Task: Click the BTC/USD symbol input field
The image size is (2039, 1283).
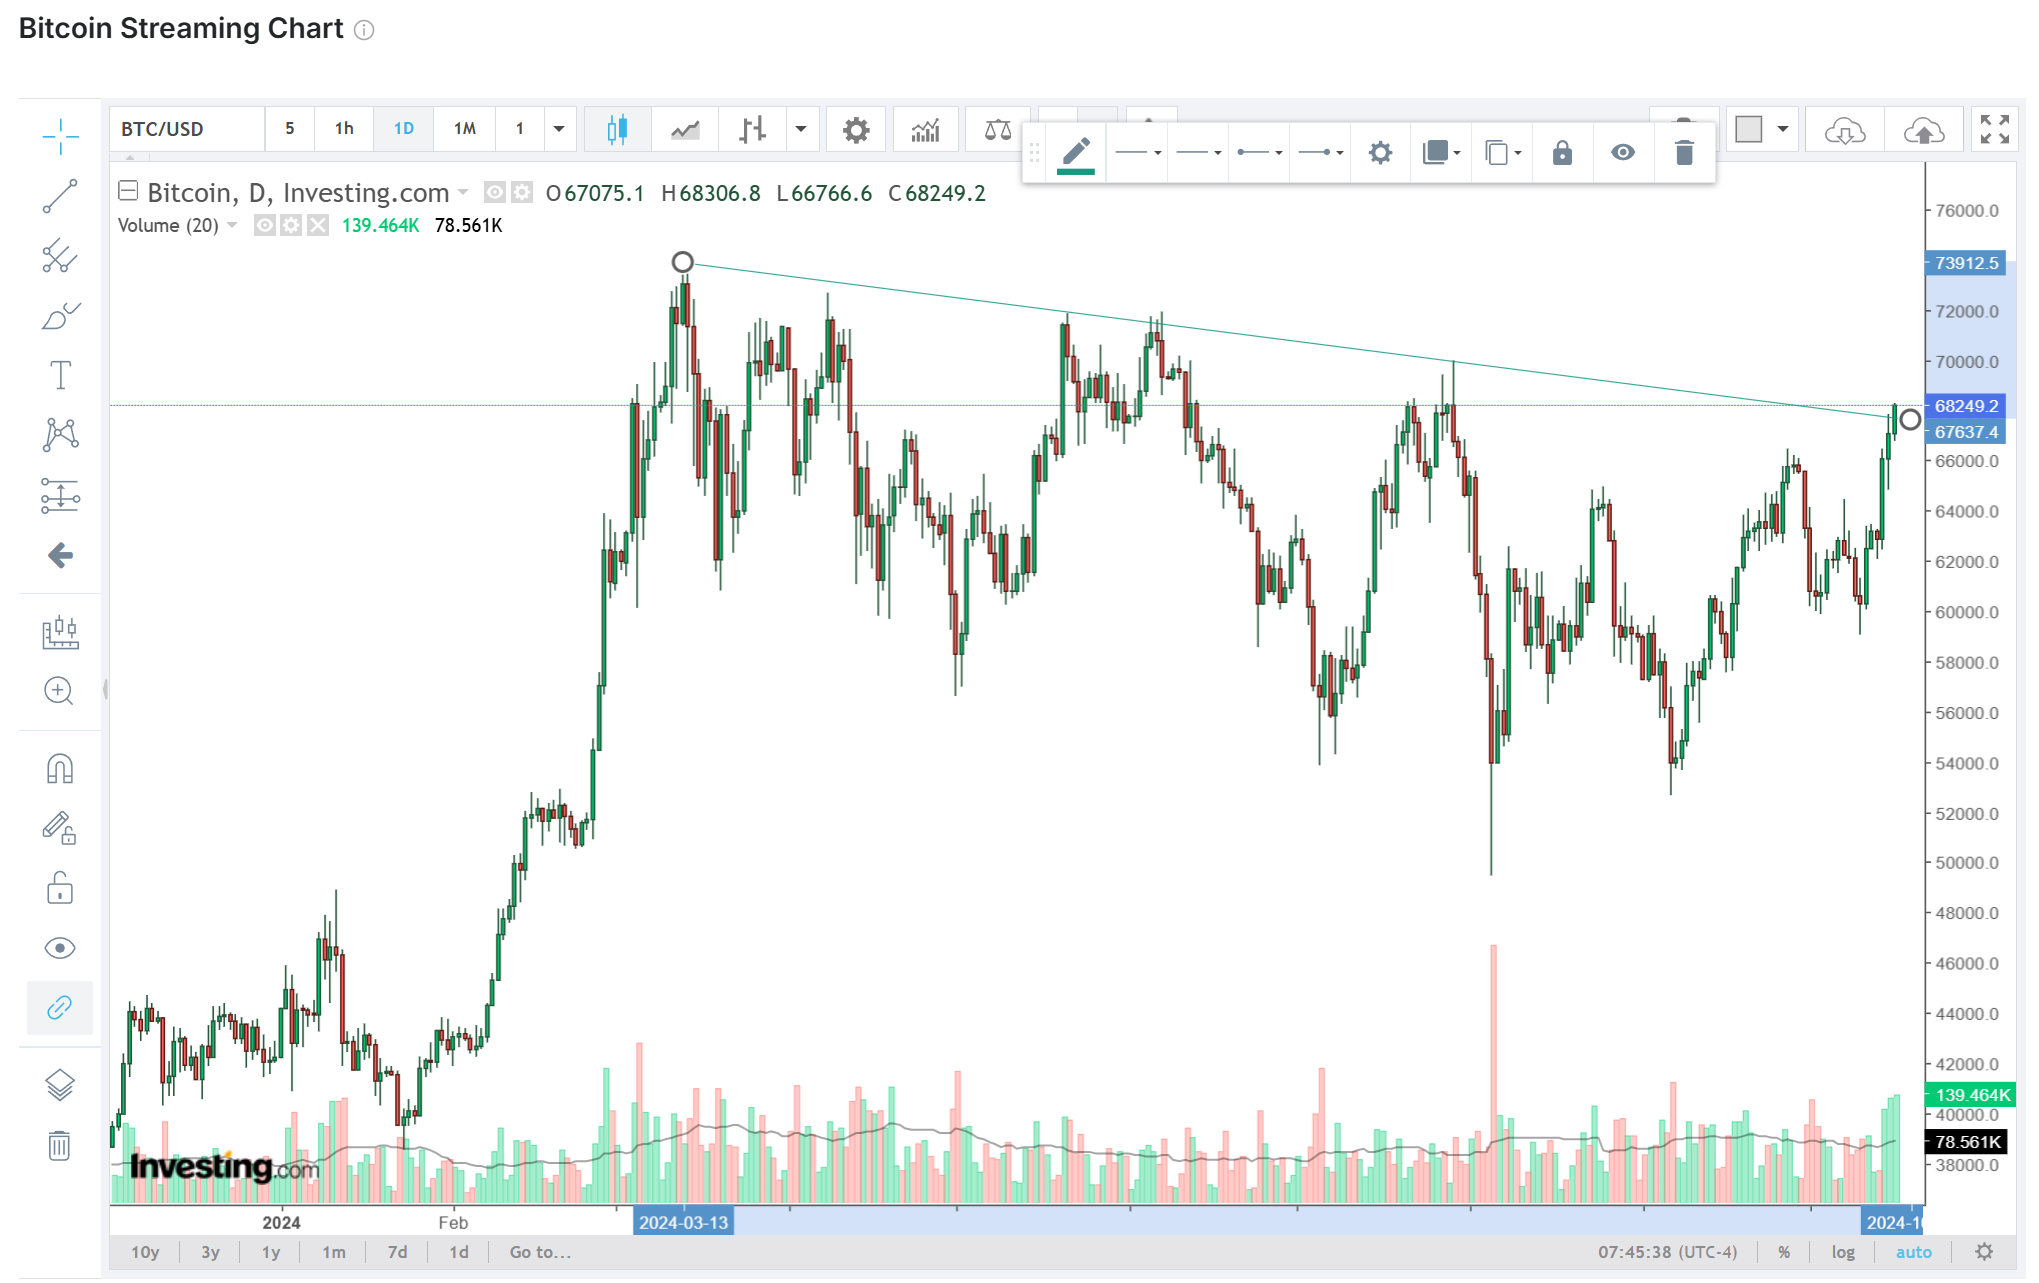Action: [188, 129]
